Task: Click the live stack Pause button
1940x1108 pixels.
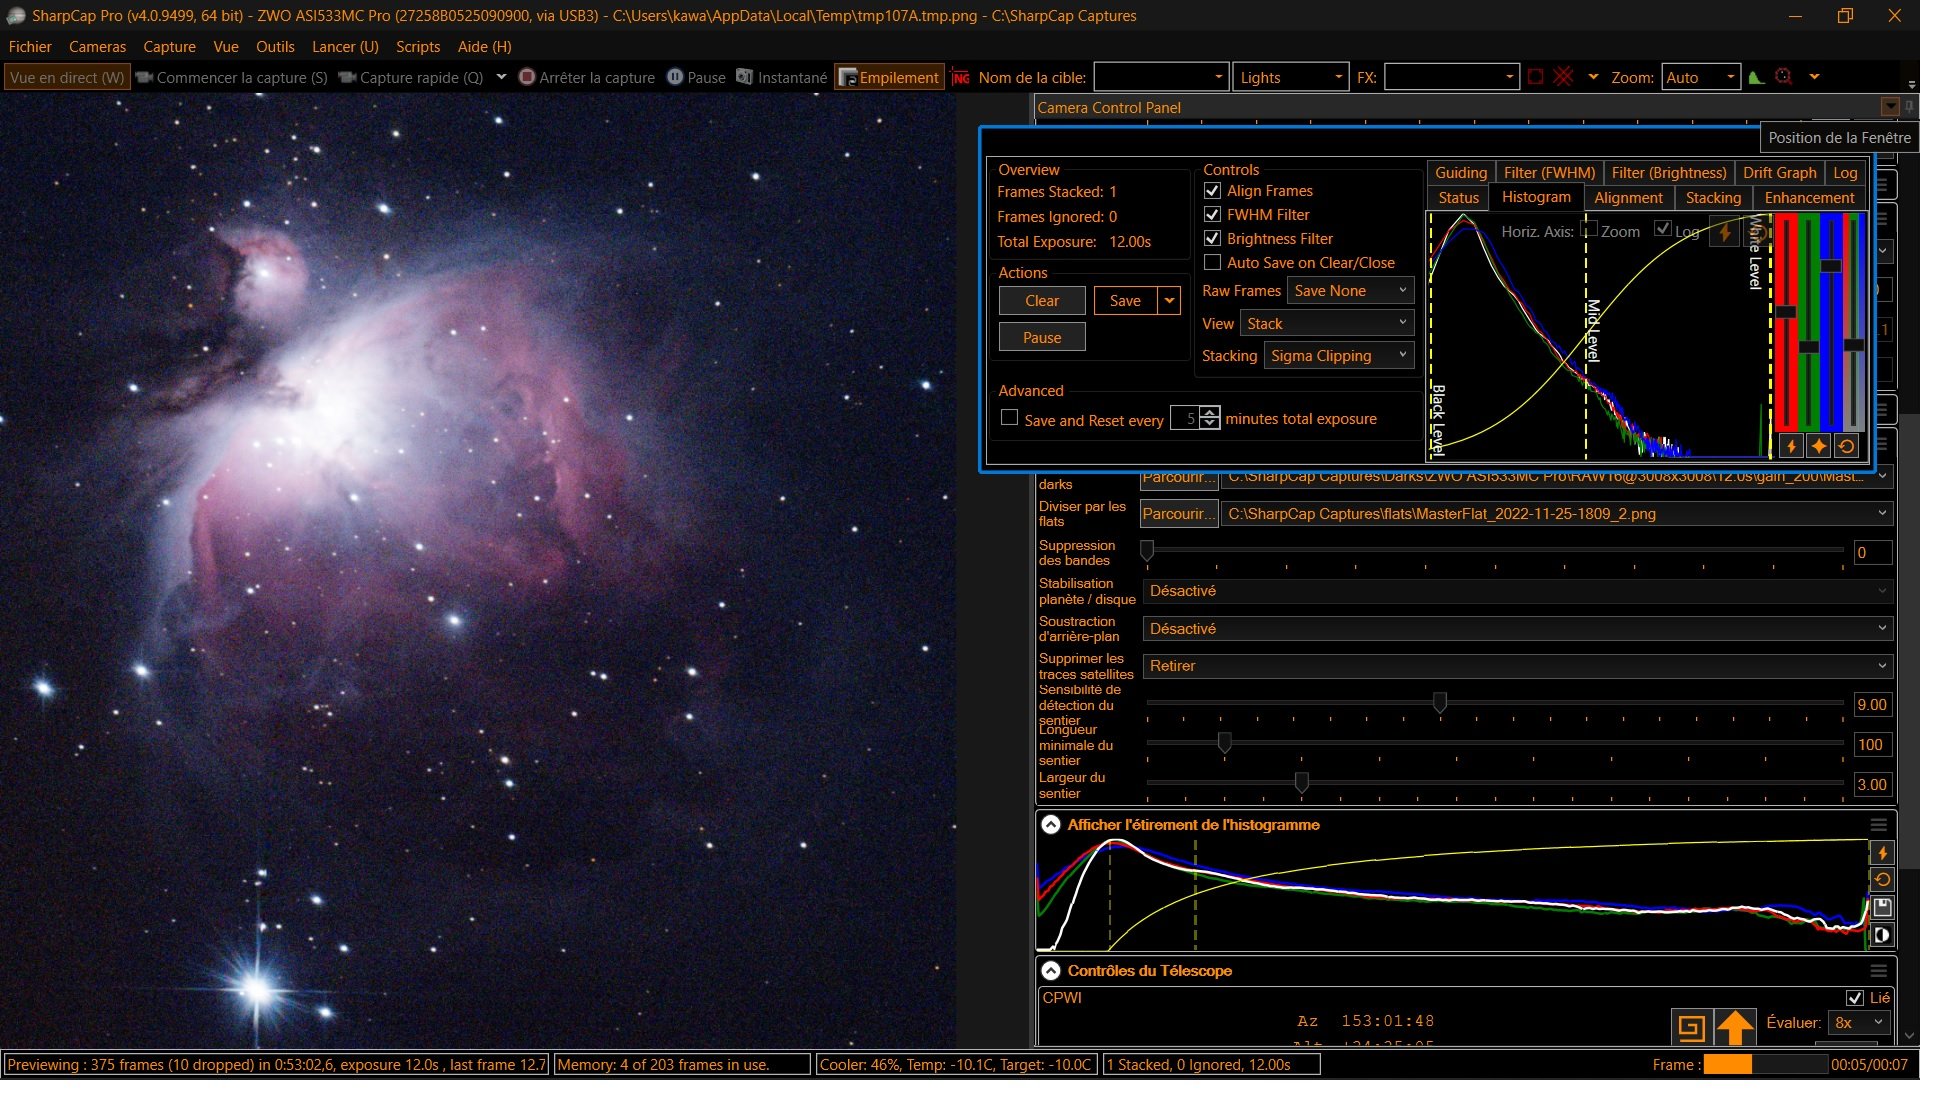Action: pyautogui.click(x=1041, y=337)
